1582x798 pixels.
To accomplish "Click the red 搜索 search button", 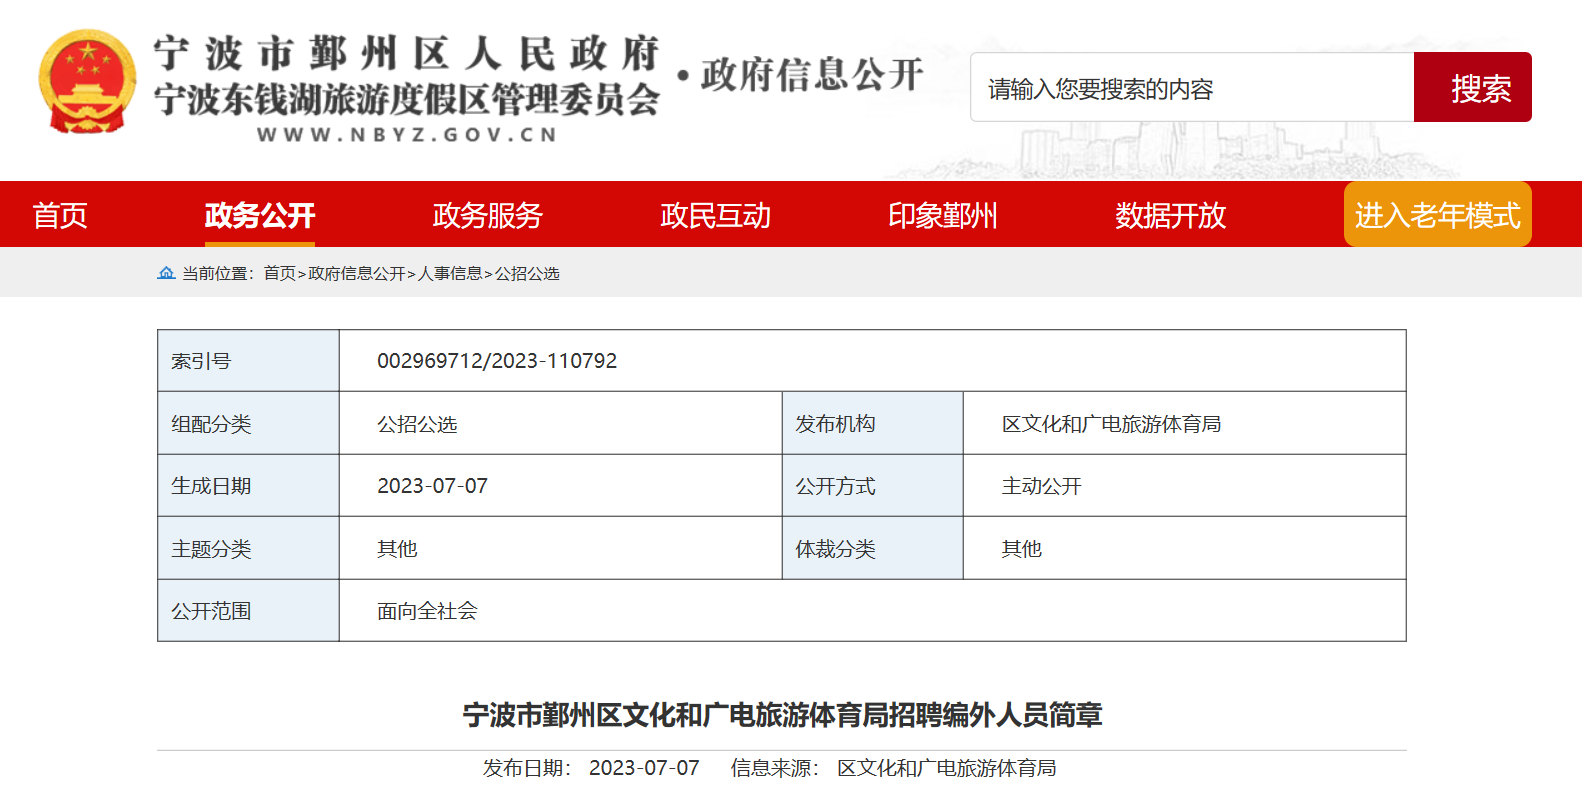I will click(x=1473, y=88).
